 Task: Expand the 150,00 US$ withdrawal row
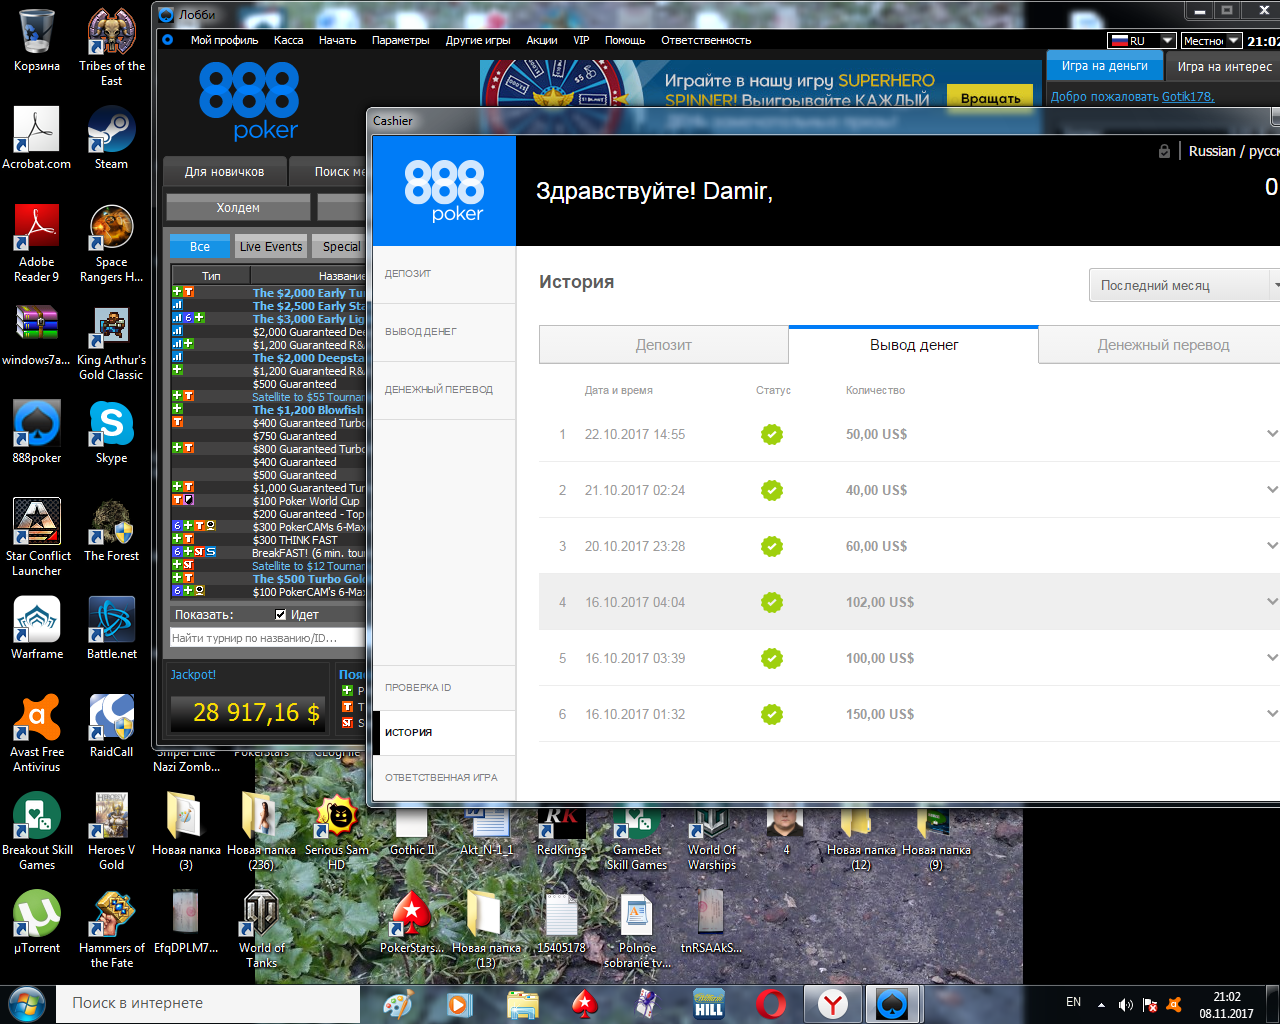tap(1272, 714)
